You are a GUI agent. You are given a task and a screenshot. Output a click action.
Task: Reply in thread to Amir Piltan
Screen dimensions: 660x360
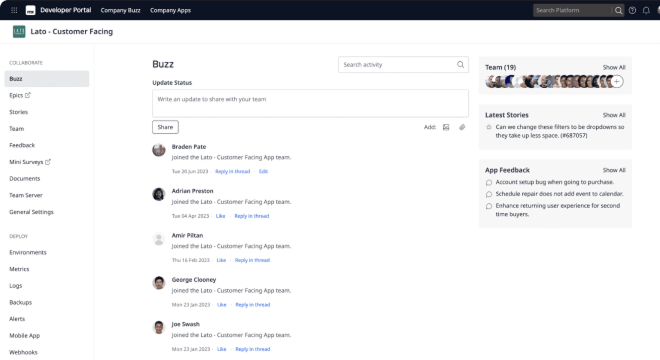pos(252,260)
